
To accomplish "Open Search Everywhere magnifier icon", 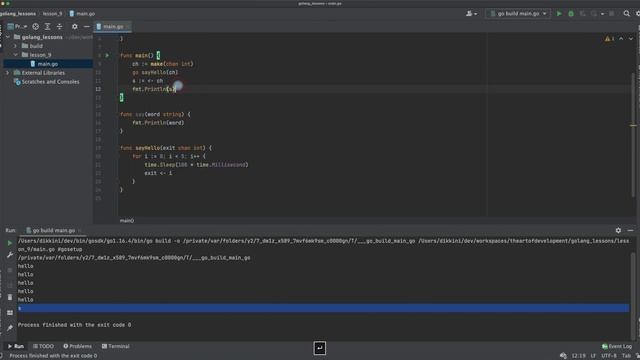I will click(626, 13).
